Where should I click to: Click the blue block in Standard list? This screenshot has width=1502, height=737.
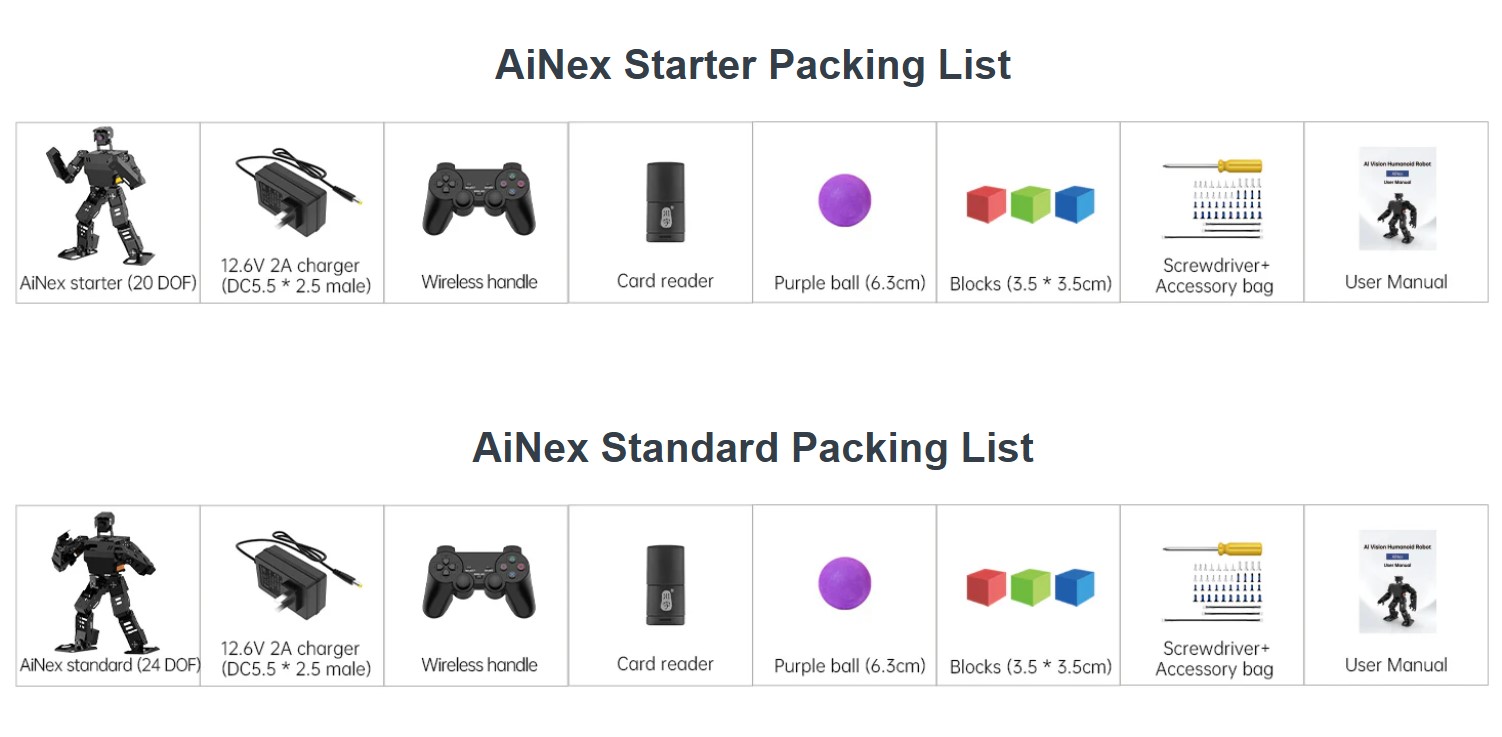(x=1074, y=587)
